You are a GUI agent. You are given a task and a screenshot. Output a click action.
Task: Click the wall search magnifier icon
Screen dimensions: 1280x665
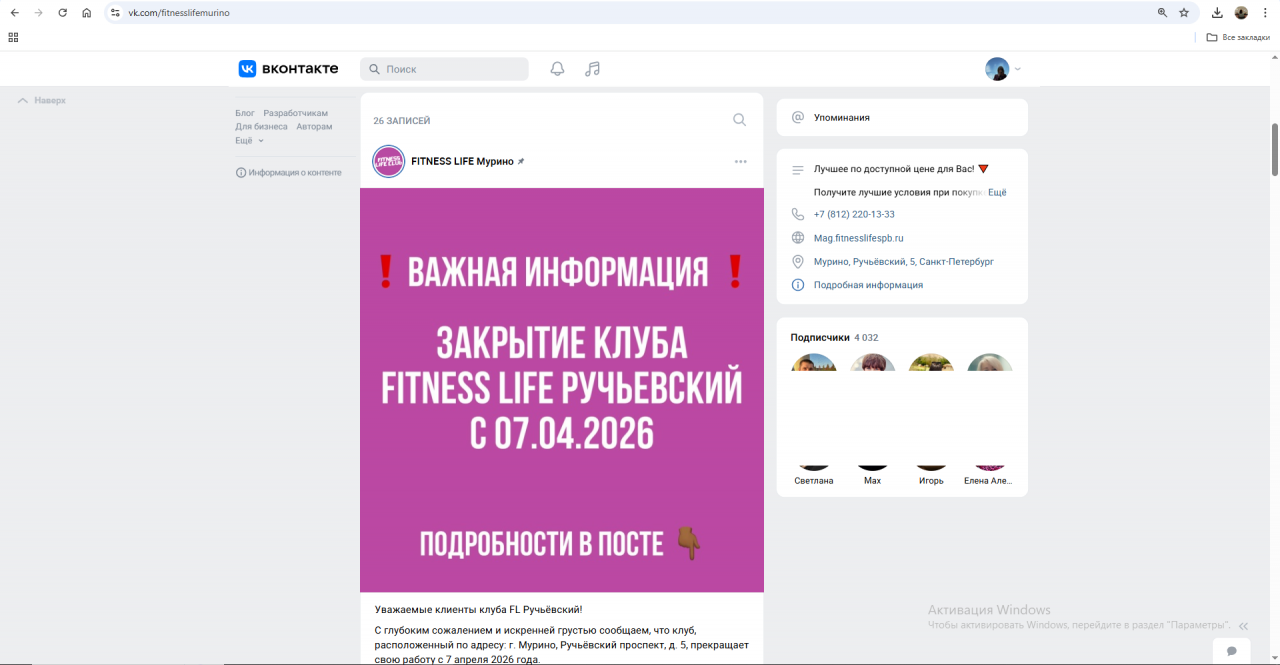(739, 120)
